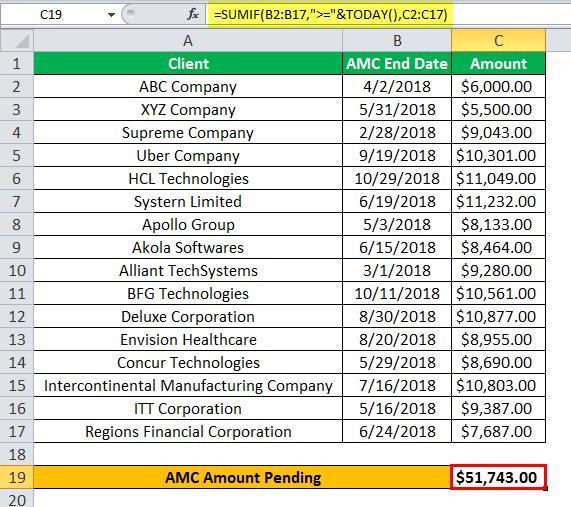The width and height of the screenshot is (571, 507).
Task: Select the Concur Technologies cell
Action: coord(188,362)
